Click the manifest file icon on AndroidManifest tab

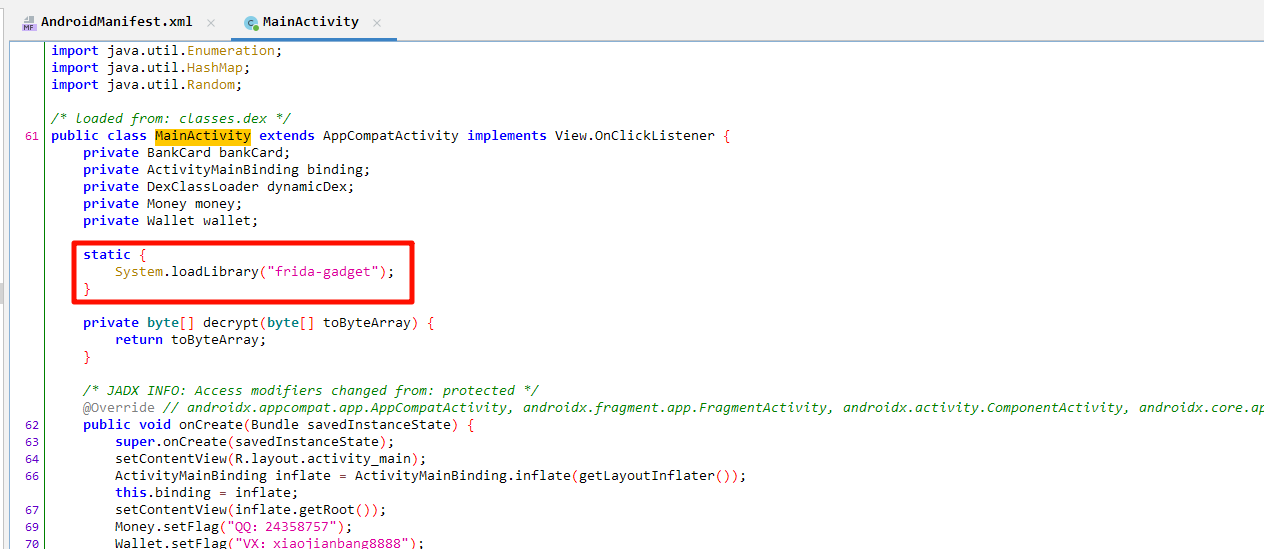tap(29, 22)
